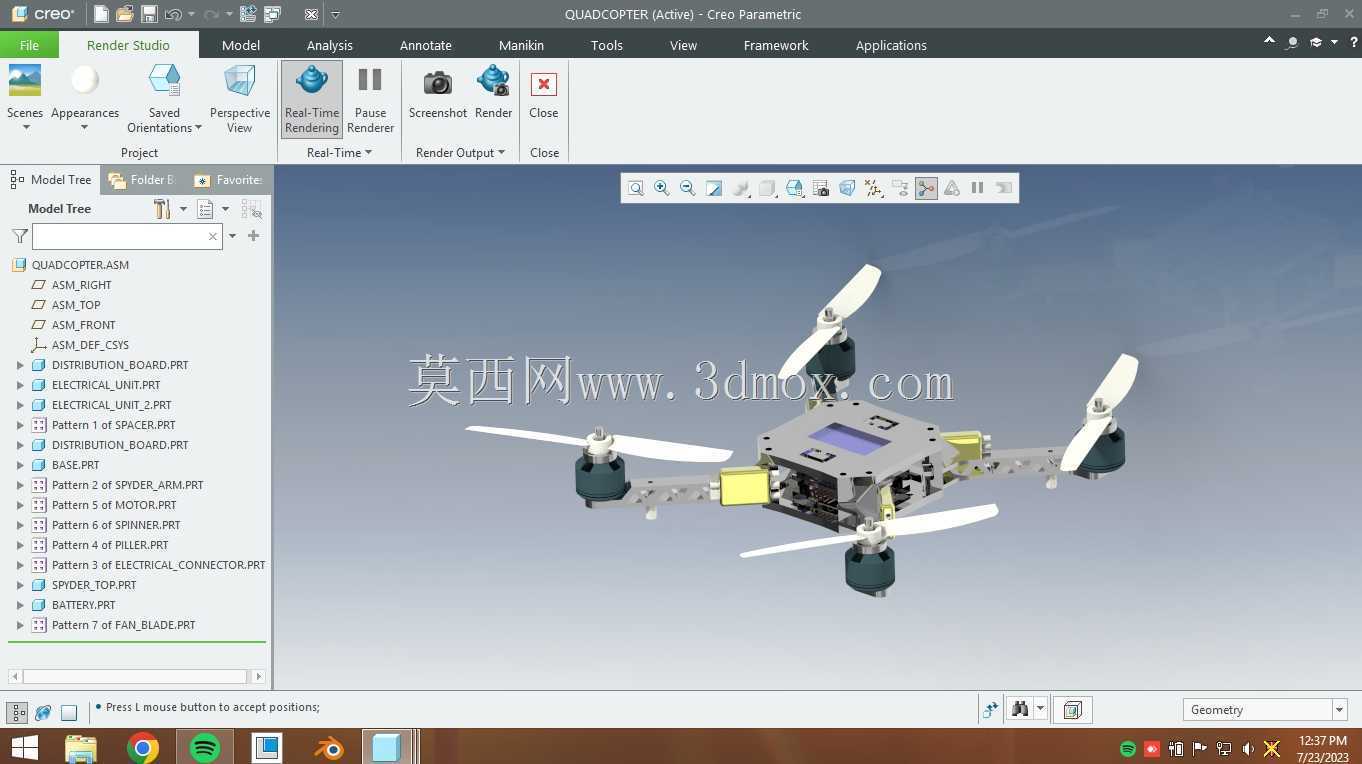Expand Pattern 1 of SPACER.PRT
The width and height of the screenshot is (1362, 764).
click(x=20, y=425)
